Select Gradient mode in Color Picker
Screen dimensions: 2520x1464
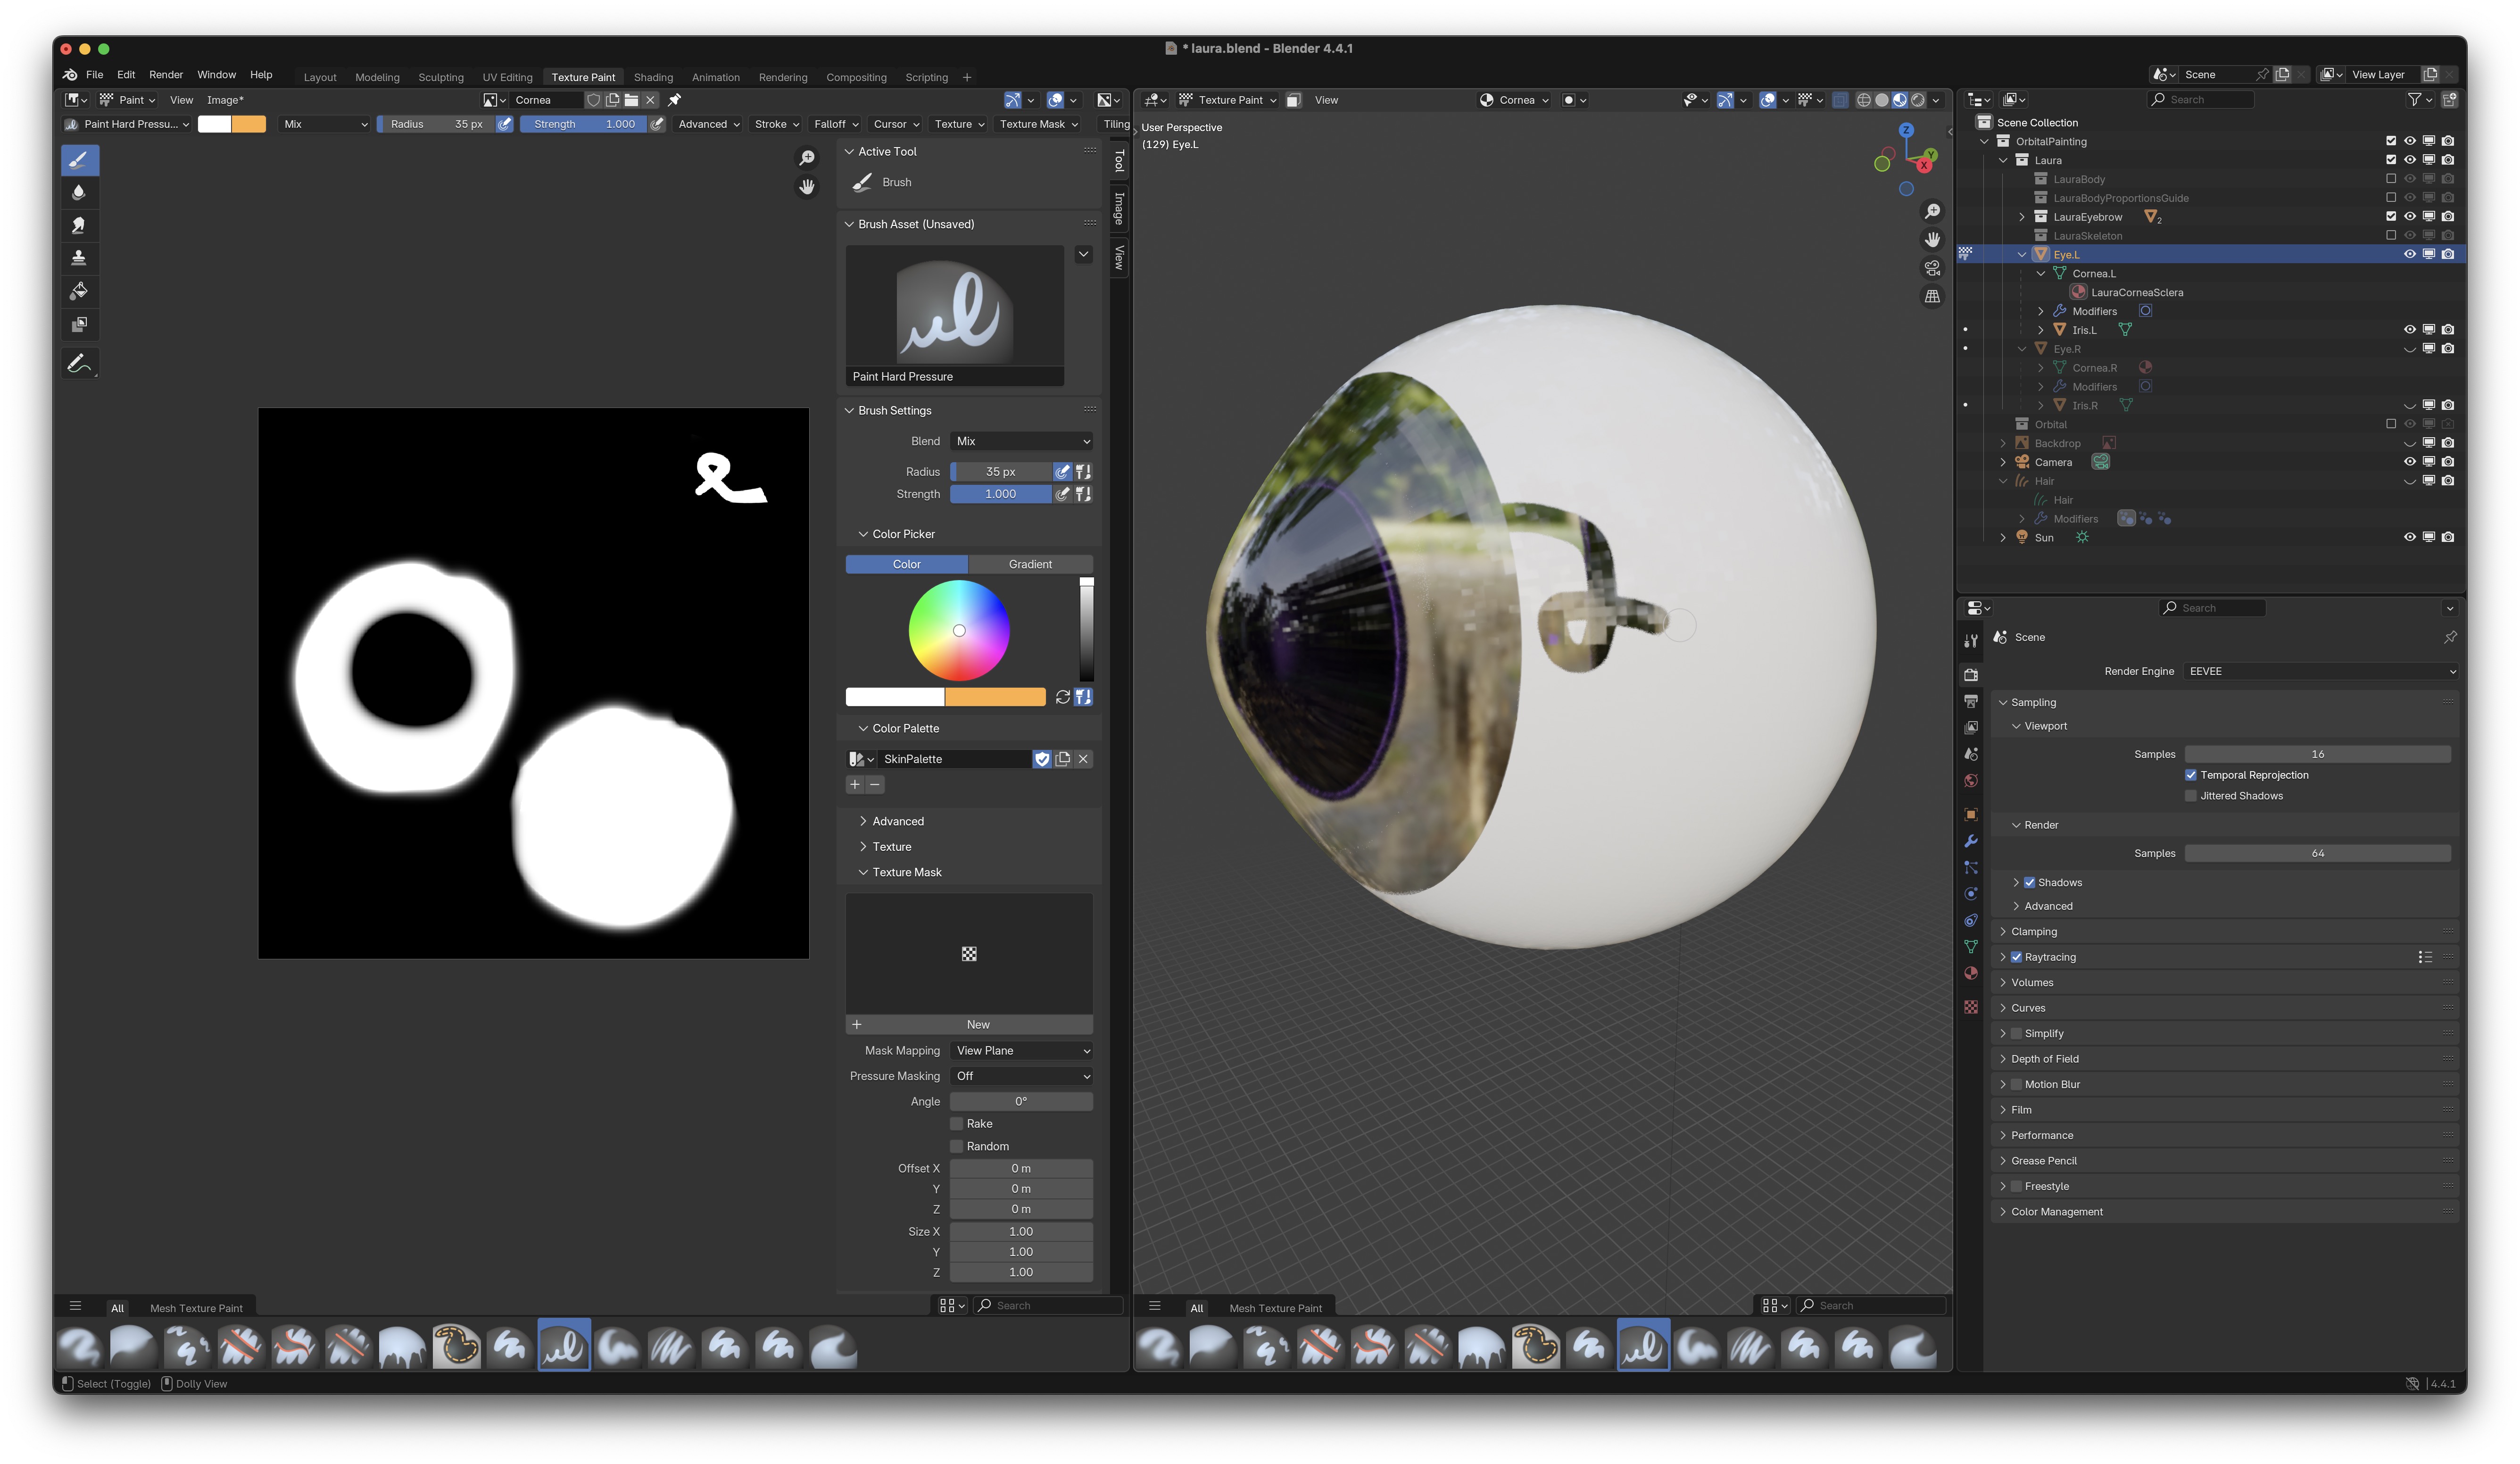point(1030,565)
